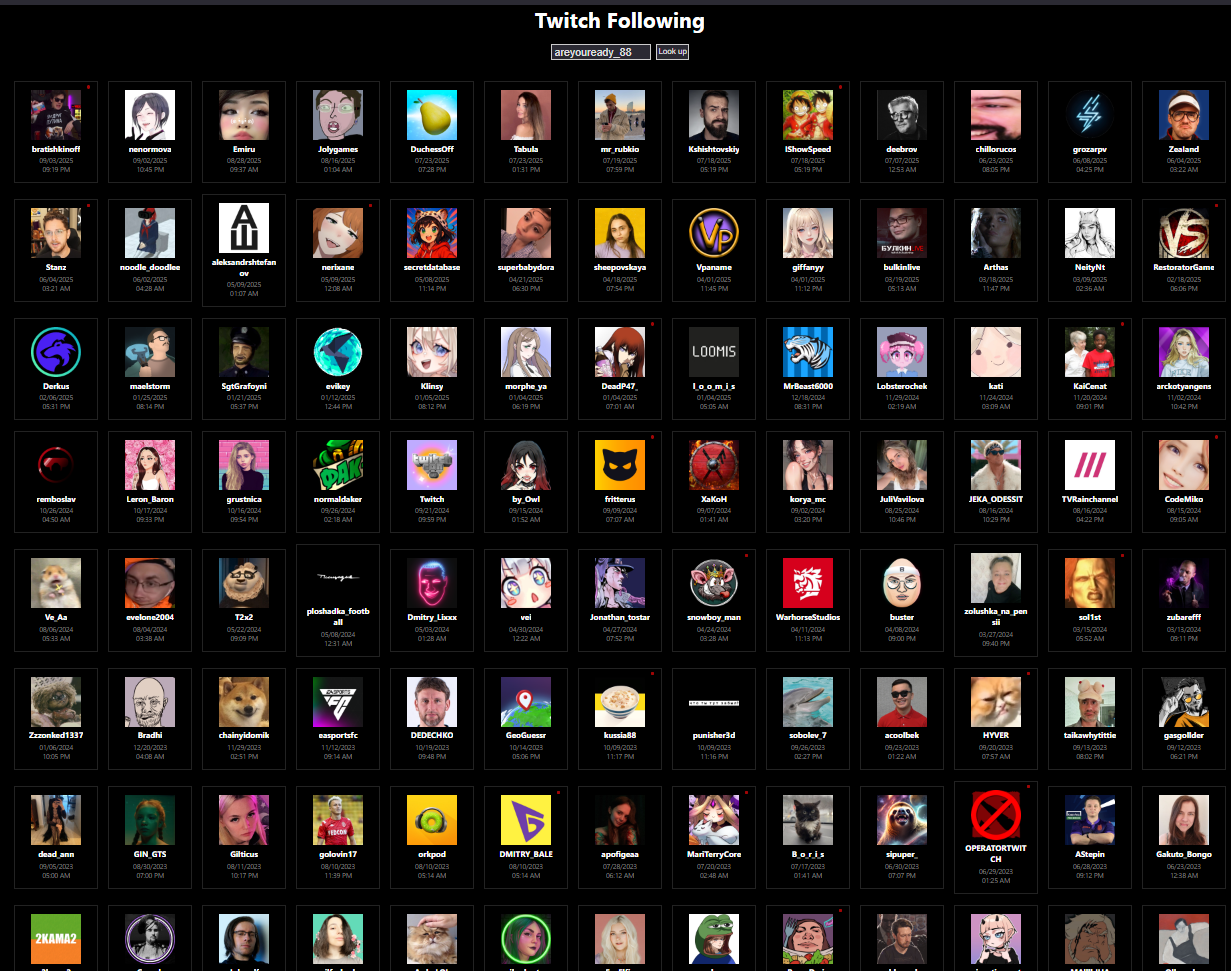Open DMITRY_BALE purple logo

pyautogui.click(x=526, y=820)
